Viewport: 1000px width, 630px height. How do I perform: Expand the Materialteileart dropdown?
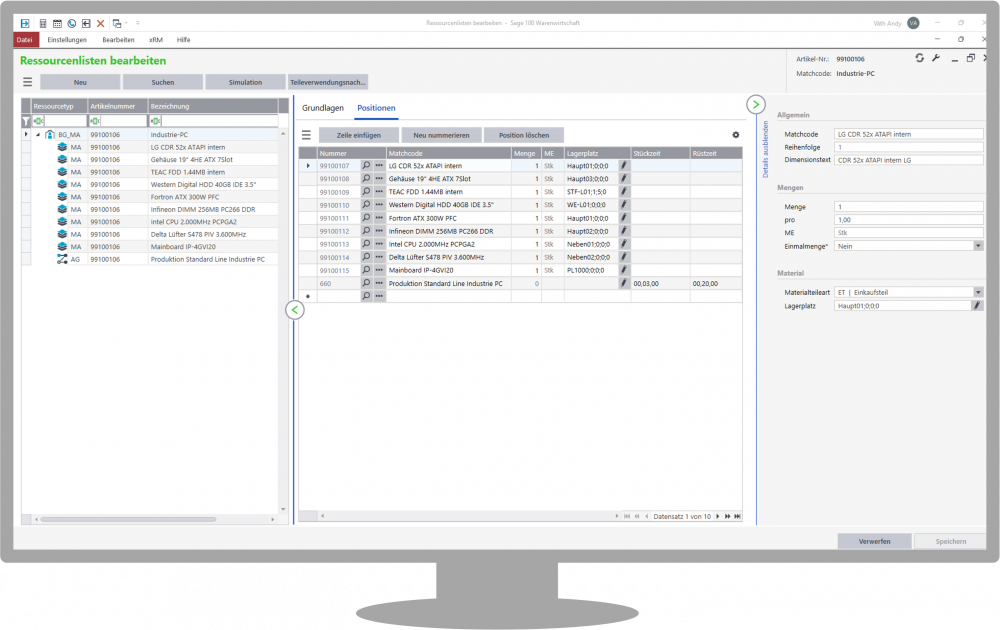pyautogui.click(x=977, y=292)
